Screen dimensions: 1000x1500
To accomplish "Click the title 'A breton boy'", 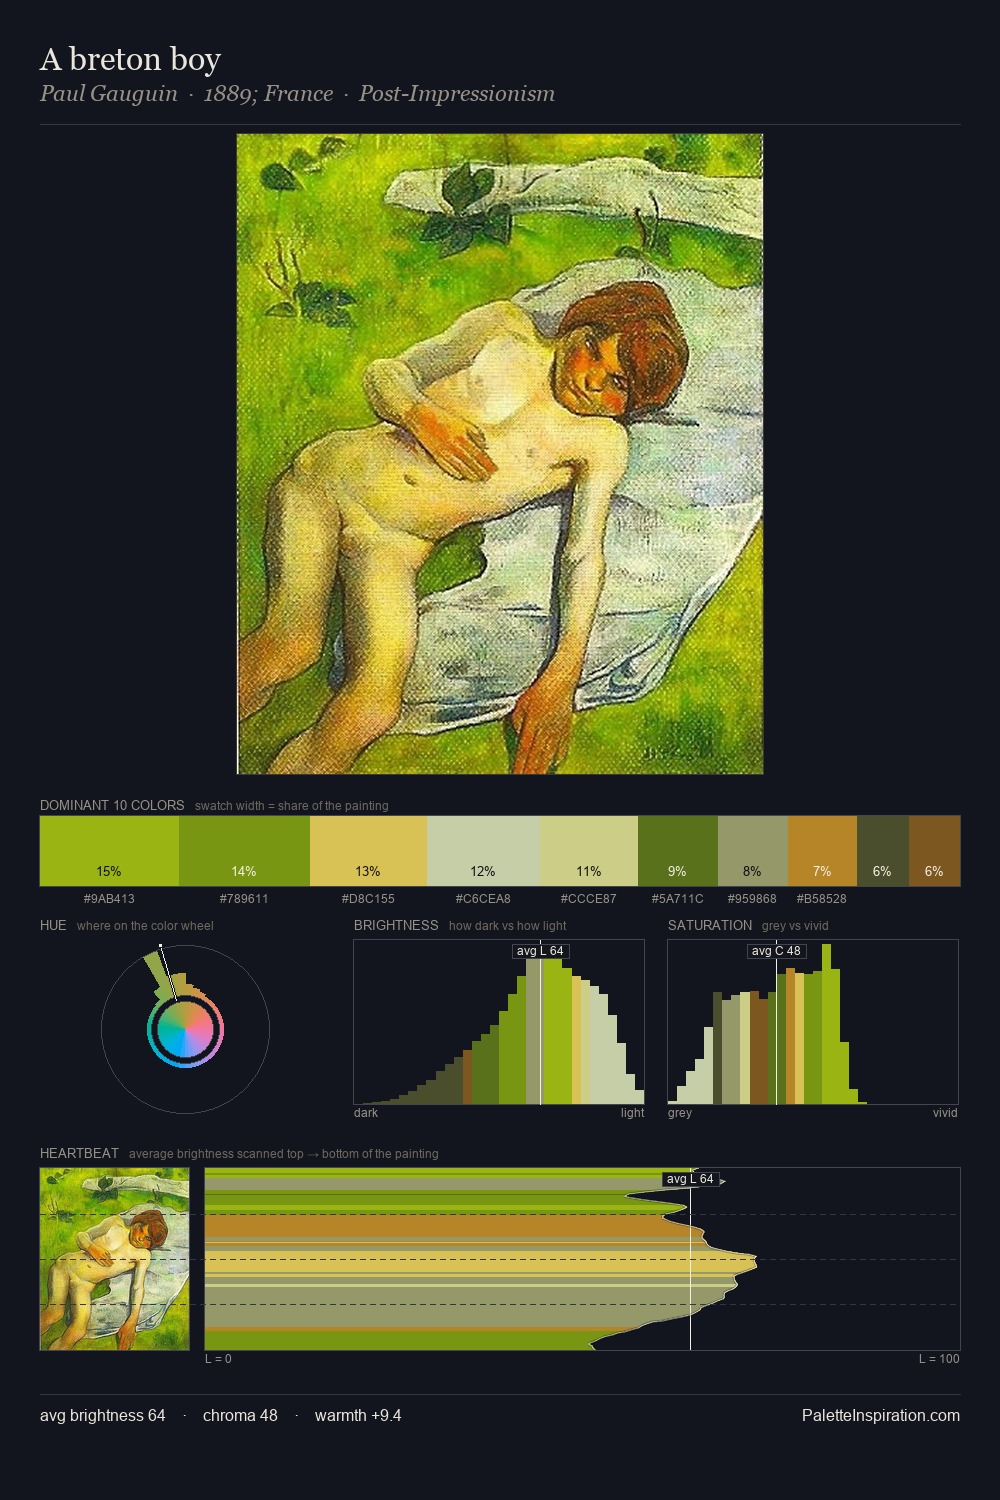I will pos(130,60).
